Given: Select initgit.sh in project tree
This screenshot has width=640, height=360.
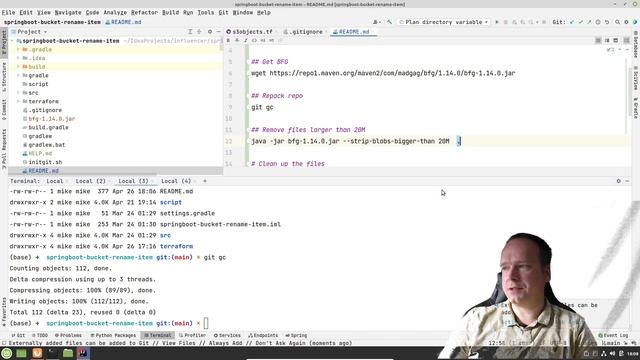Looking at the screenshot, I should [45, 162].
